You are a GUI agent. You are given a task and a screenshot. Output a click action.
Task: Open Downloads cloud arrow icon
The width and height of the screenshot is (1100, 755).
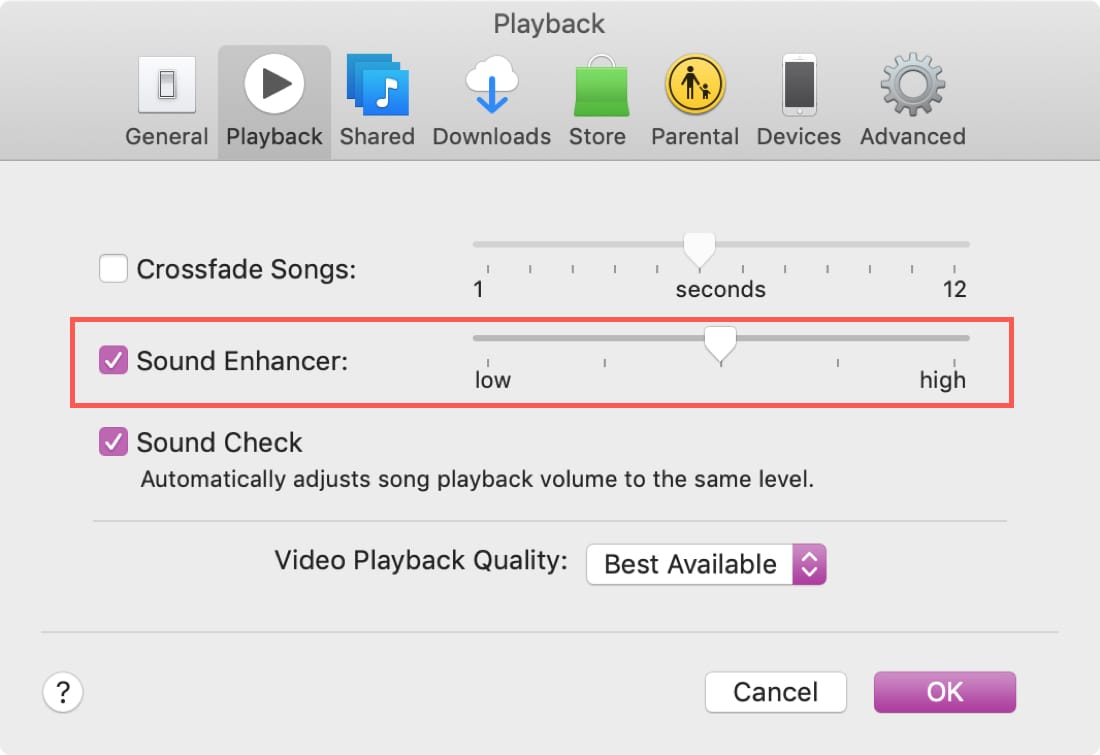pyautogui.click(x=492, y=85)
